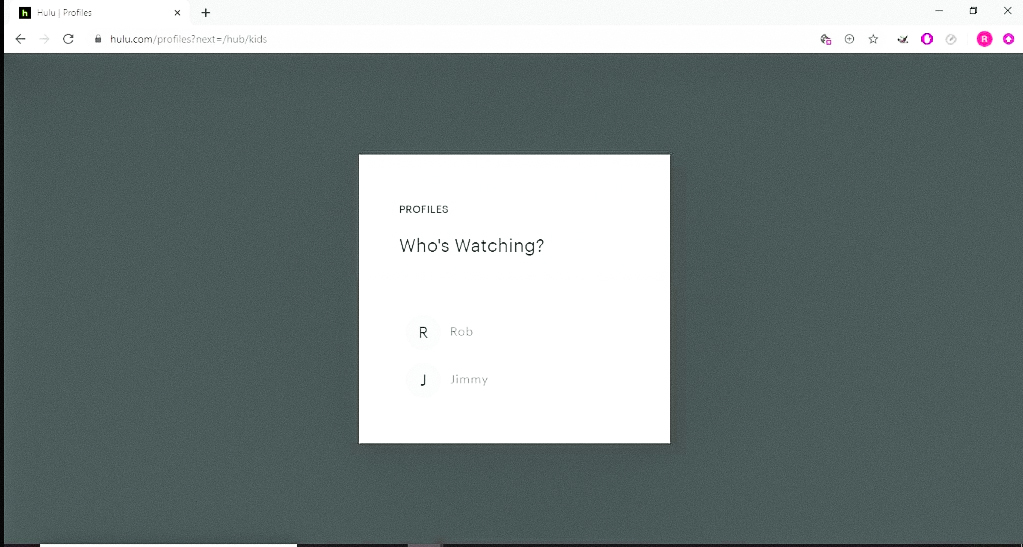Click the pink update arrow icon

1008,39
